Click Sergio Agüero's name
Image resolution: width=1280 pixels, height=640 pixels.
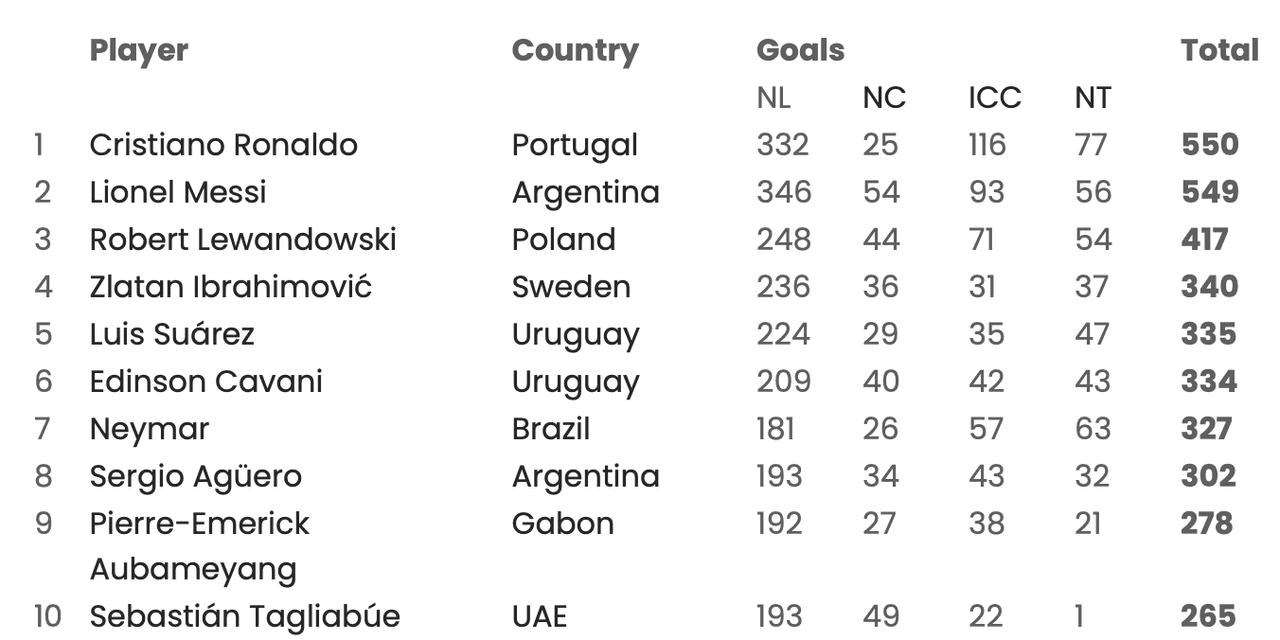tap(195, 476)
